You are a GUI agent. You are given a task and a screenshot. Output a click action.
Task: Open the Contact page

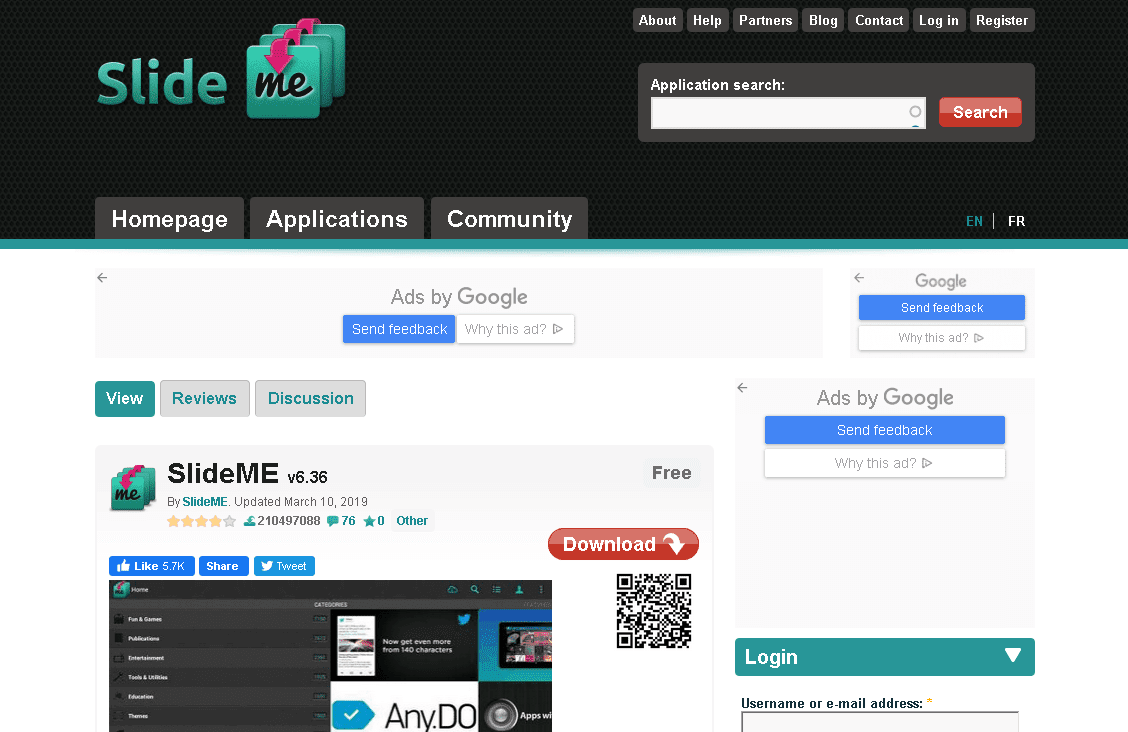tap(879, 20)
